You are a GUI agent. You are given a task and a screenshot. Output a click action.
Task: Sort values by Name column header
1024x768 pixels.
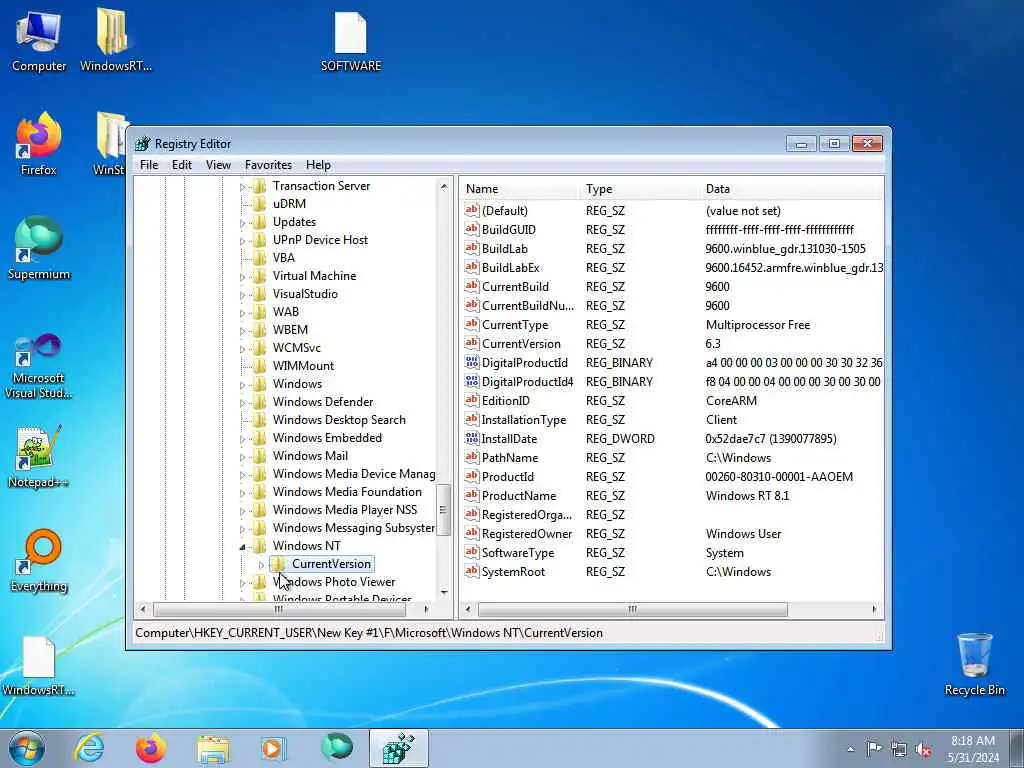520,189
